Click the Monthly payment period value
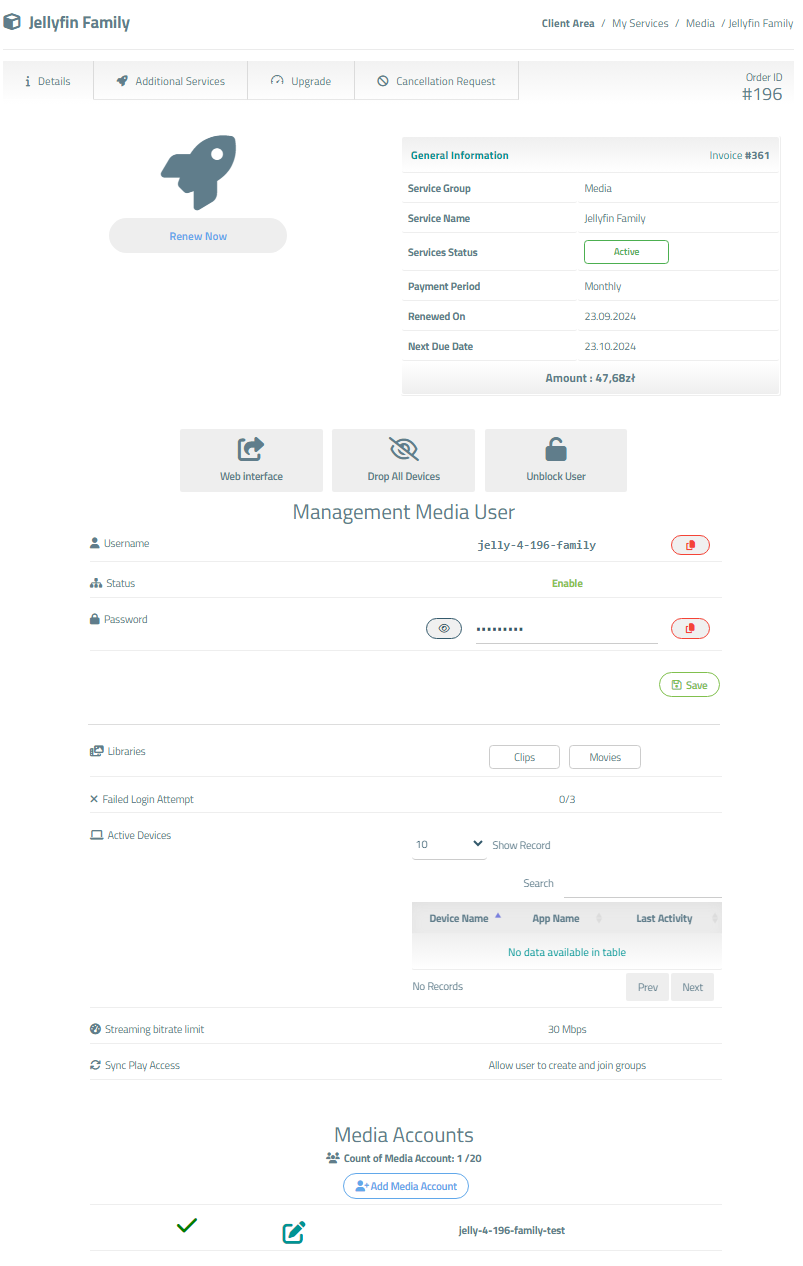Image resolution: width=803 pixels, height=1266 pixels. [x=603, y=286]
